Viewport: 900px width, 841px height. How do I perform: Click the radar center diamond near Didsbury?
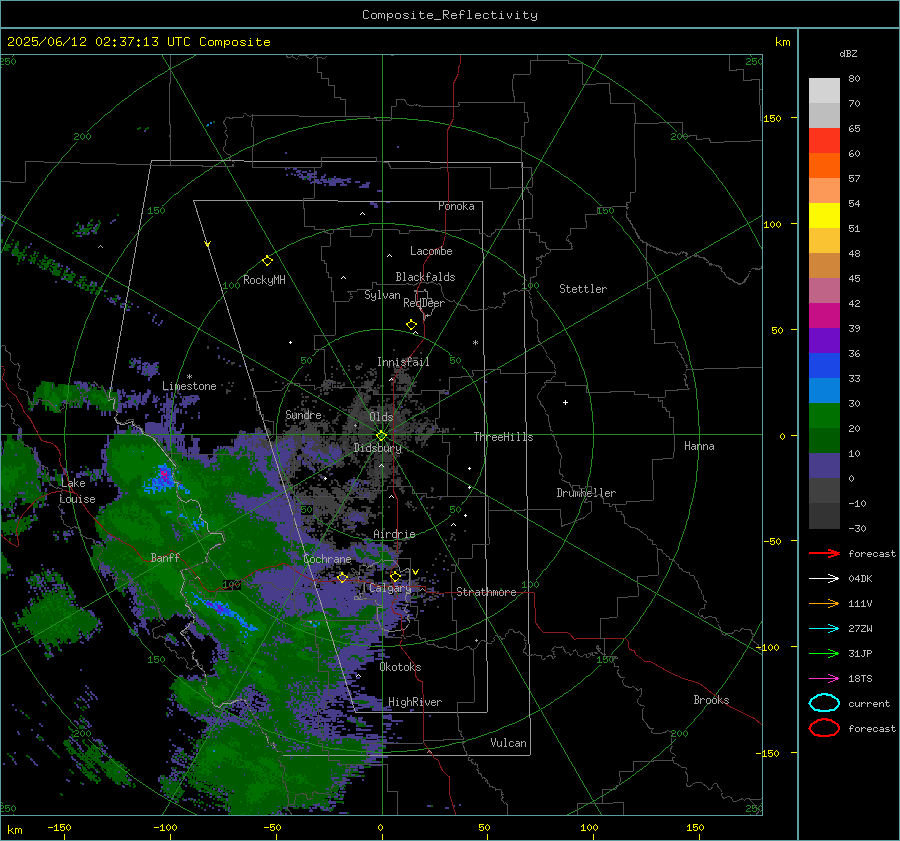381,436
